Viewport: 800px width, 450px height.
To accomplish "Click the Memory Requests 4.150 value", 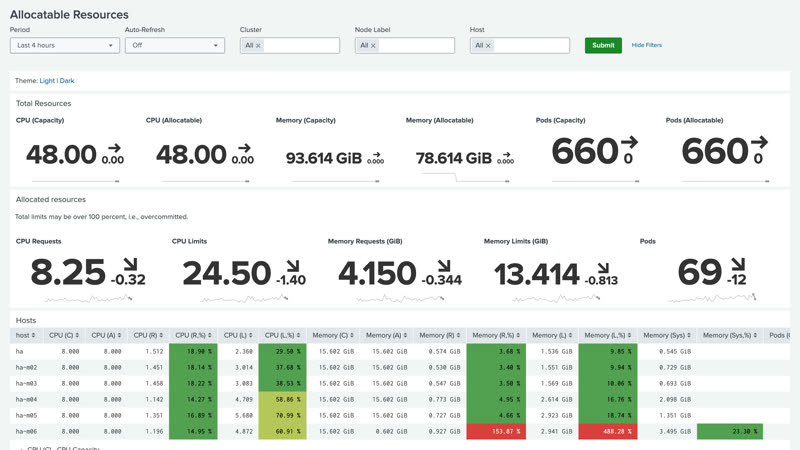I will (378, 273).
